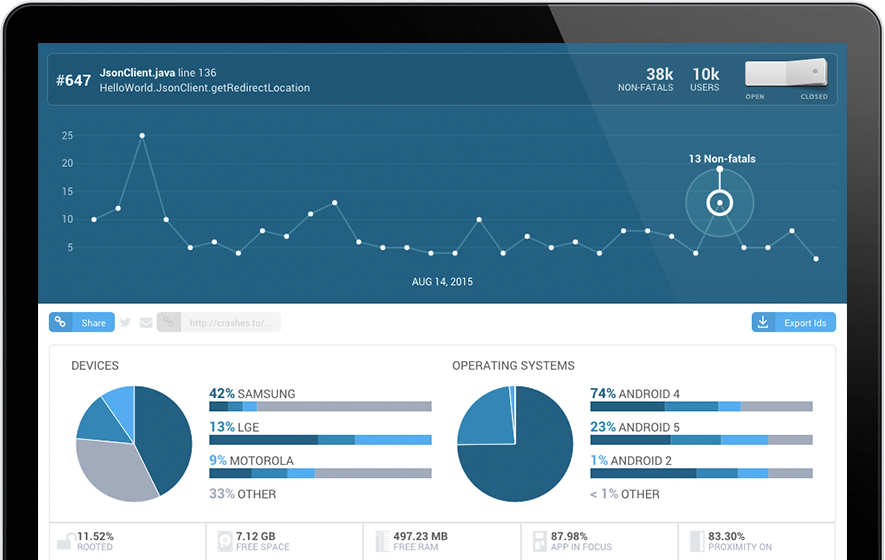Select the highlighted 13 Non-fatals data point
This screenshot has height=560, width=885.
click(x=720, y=203)
